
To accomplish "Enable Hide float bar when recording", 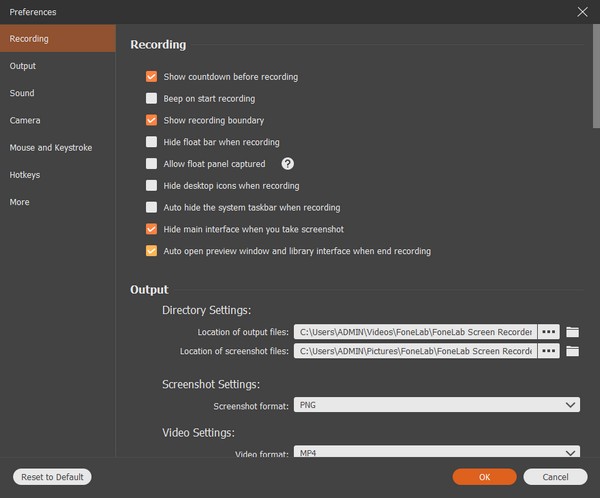I will coord(151,142).
